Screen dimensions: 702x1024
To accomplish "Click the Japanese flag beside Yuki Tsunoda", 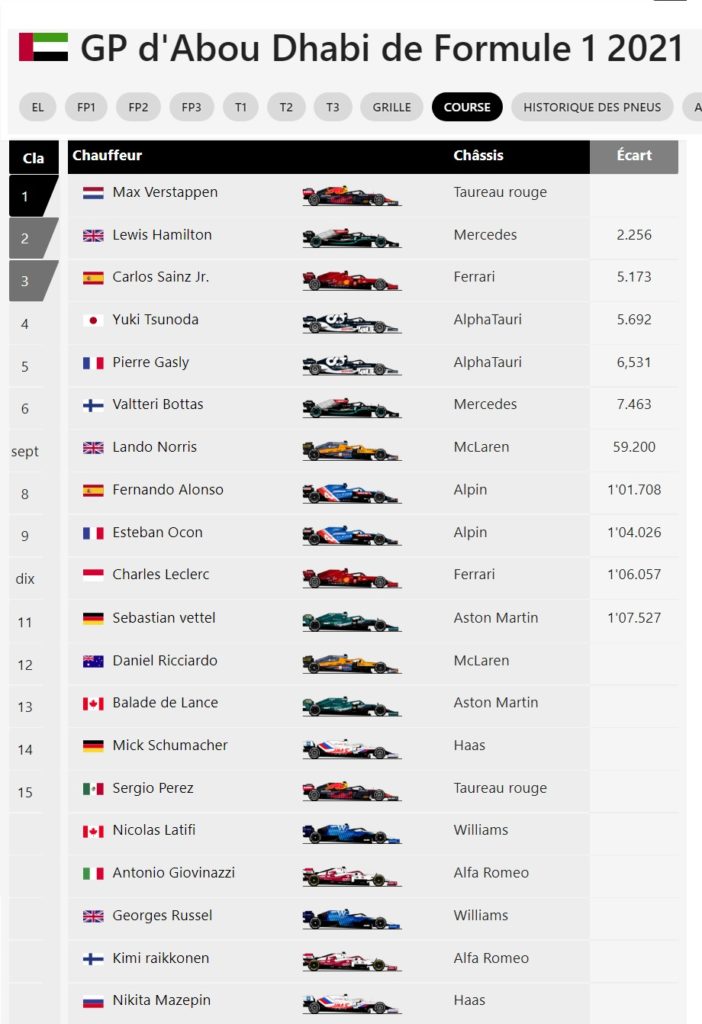I will tap(93, 321).
